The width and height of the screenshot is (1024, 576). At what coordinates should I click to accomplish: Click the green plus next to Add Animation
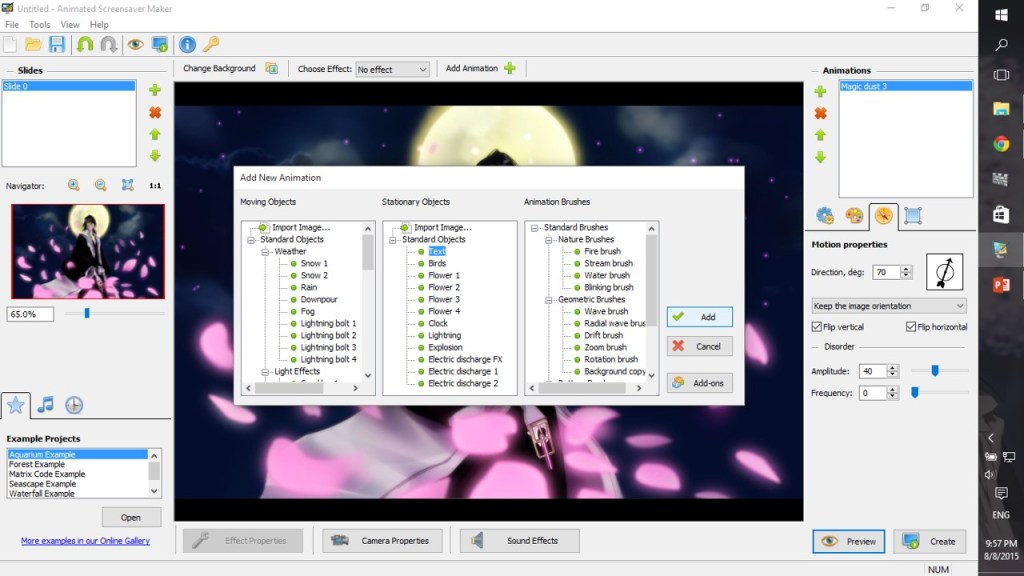pos(510,69)
